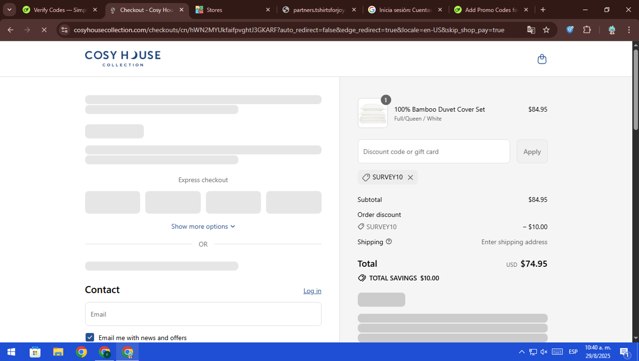Click the Cosy House Collection logo

click(x=123, y=58)
